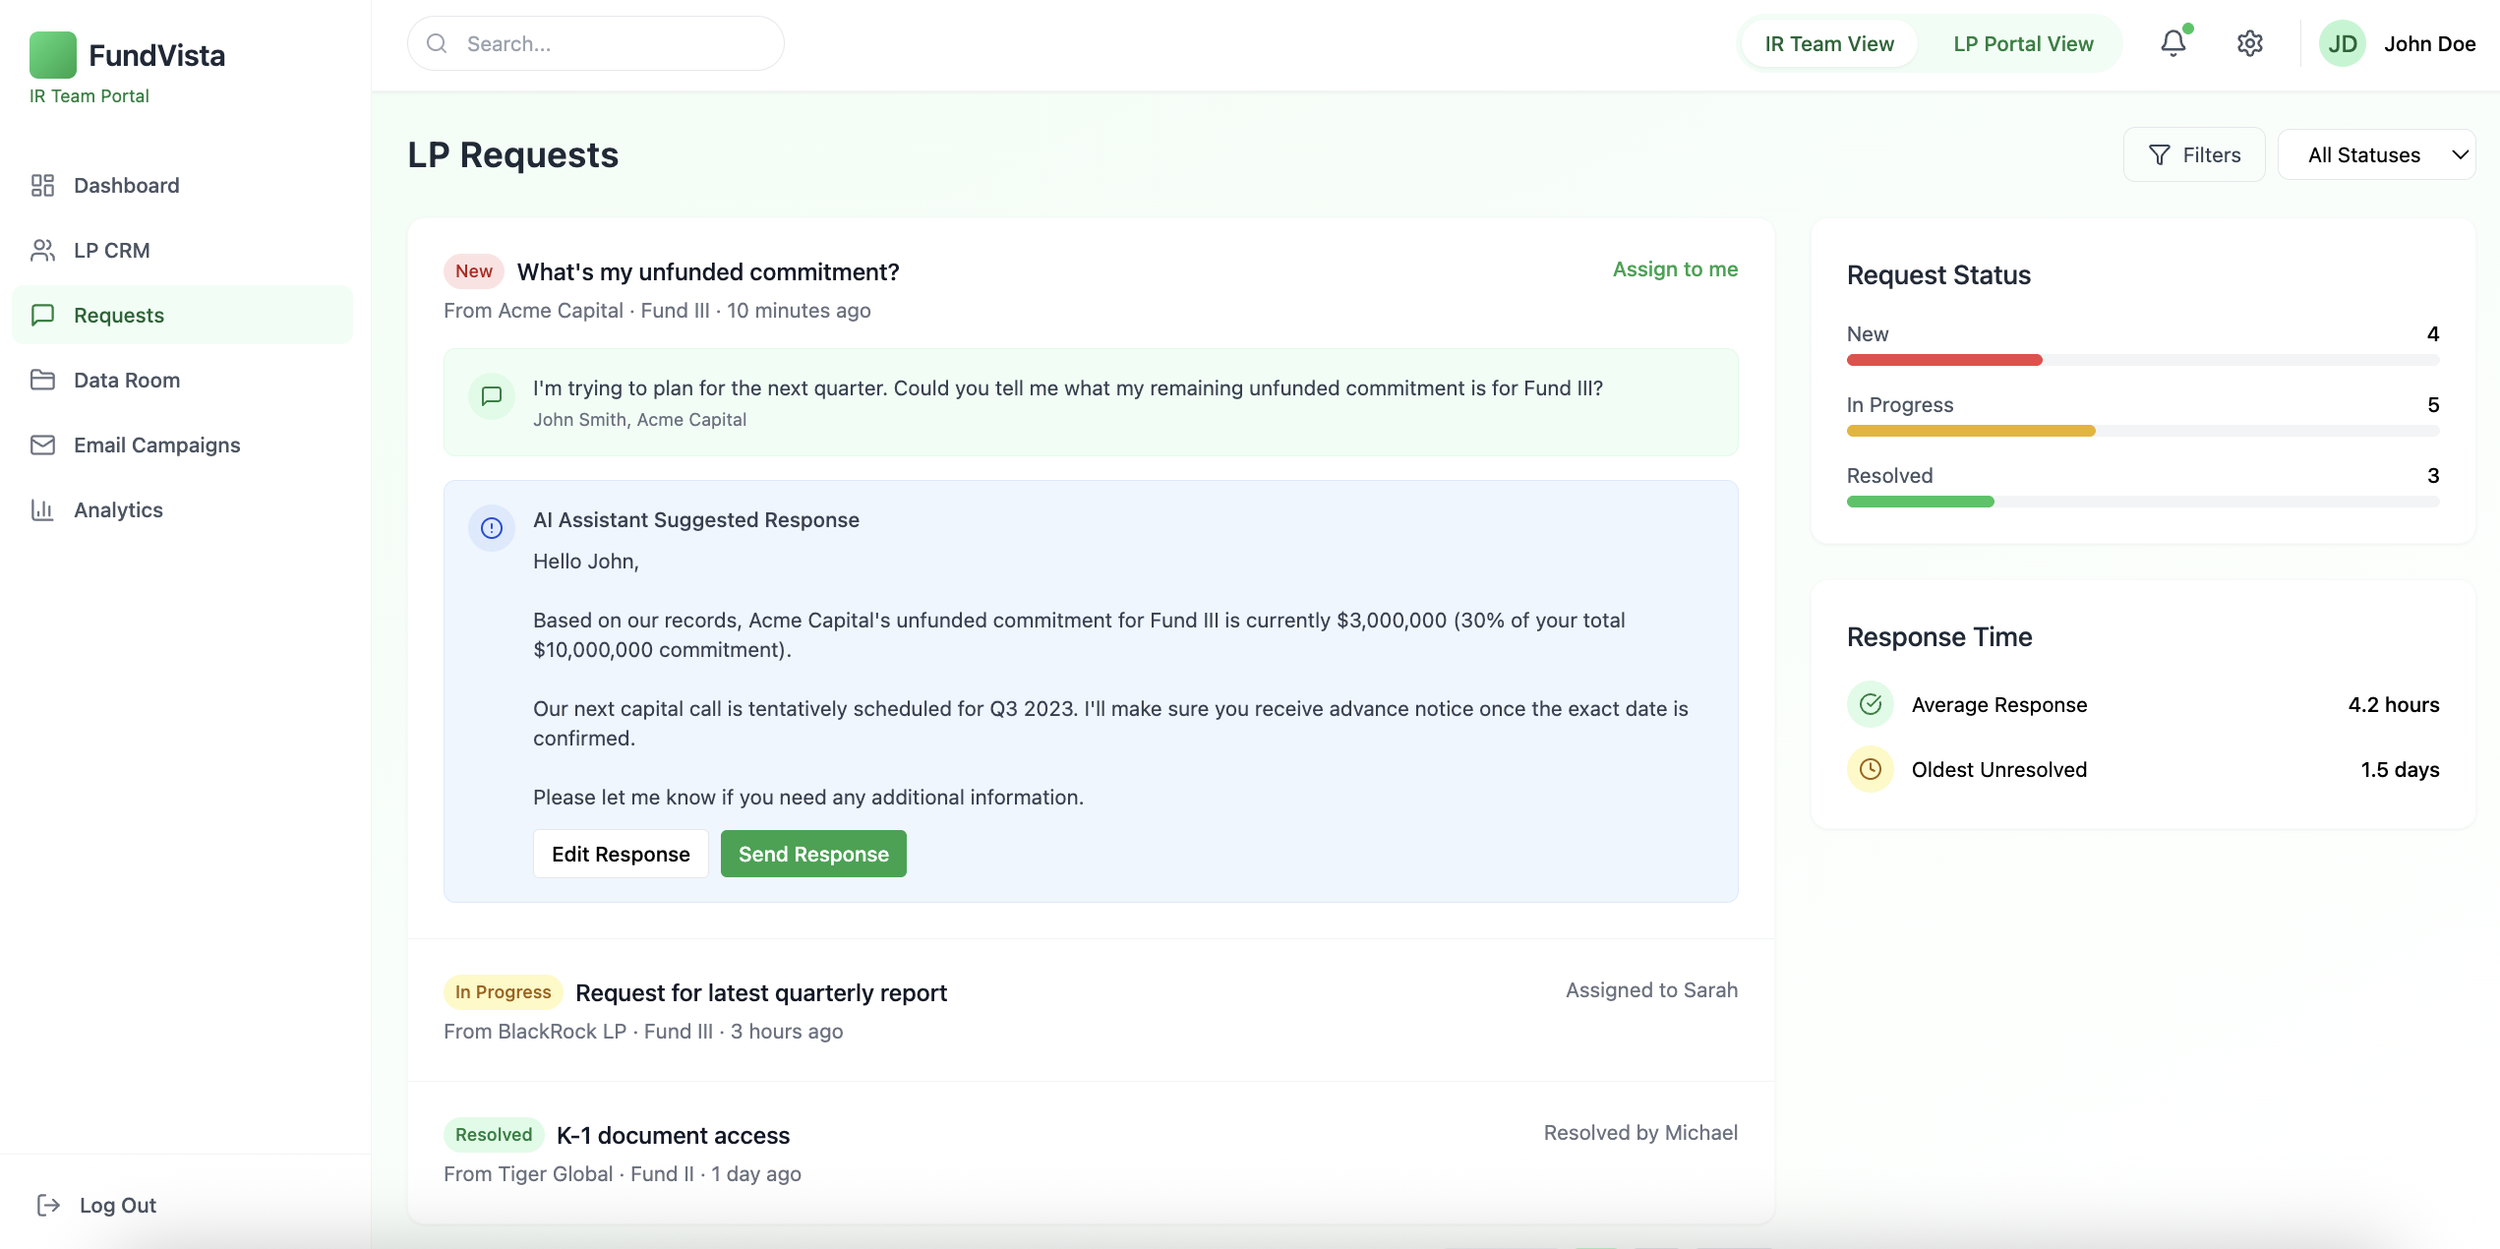Open the All Statuses dropdown
2500x1249 pixels.
pos(2376,155)
